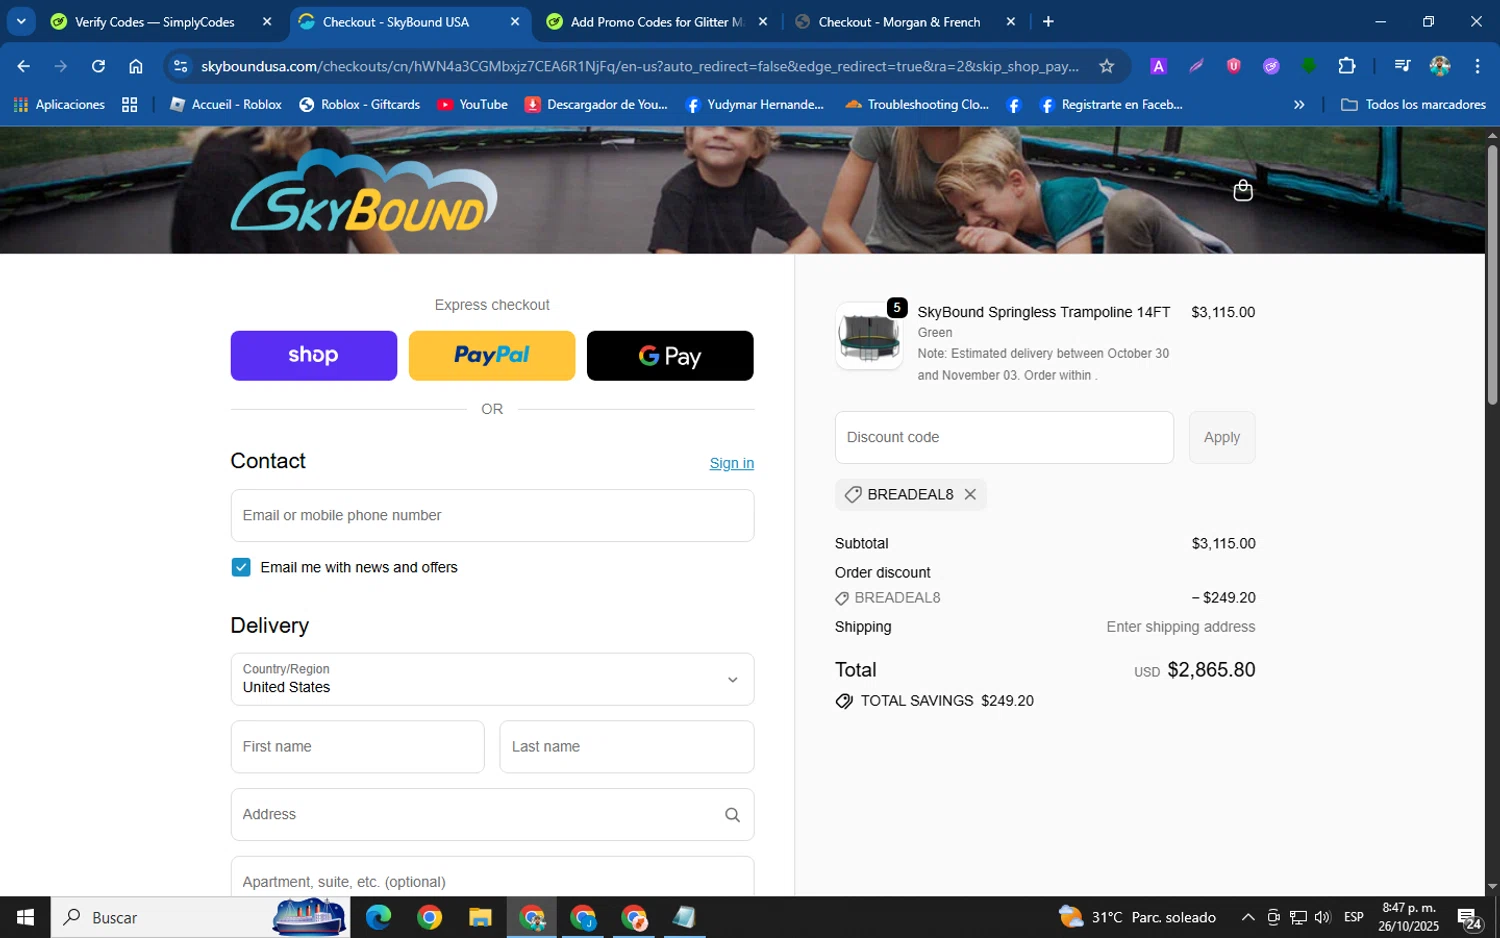Open Microsoft Edge from the taskbar
Viewport: 1500px width, 938px height.
click(x=378, y=917)
